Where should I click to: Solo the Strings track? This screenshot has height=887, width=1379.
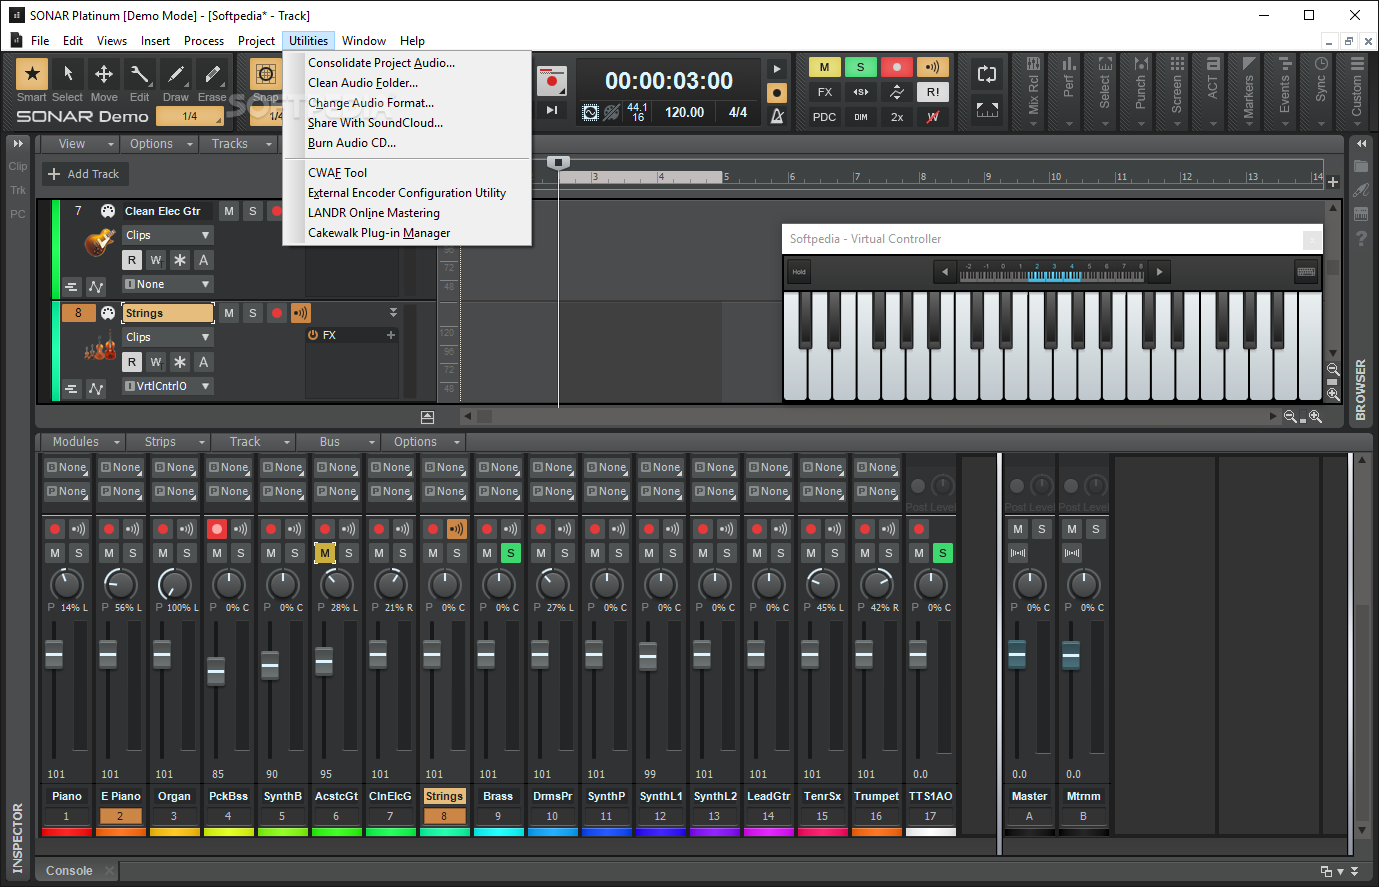(253, 313)
